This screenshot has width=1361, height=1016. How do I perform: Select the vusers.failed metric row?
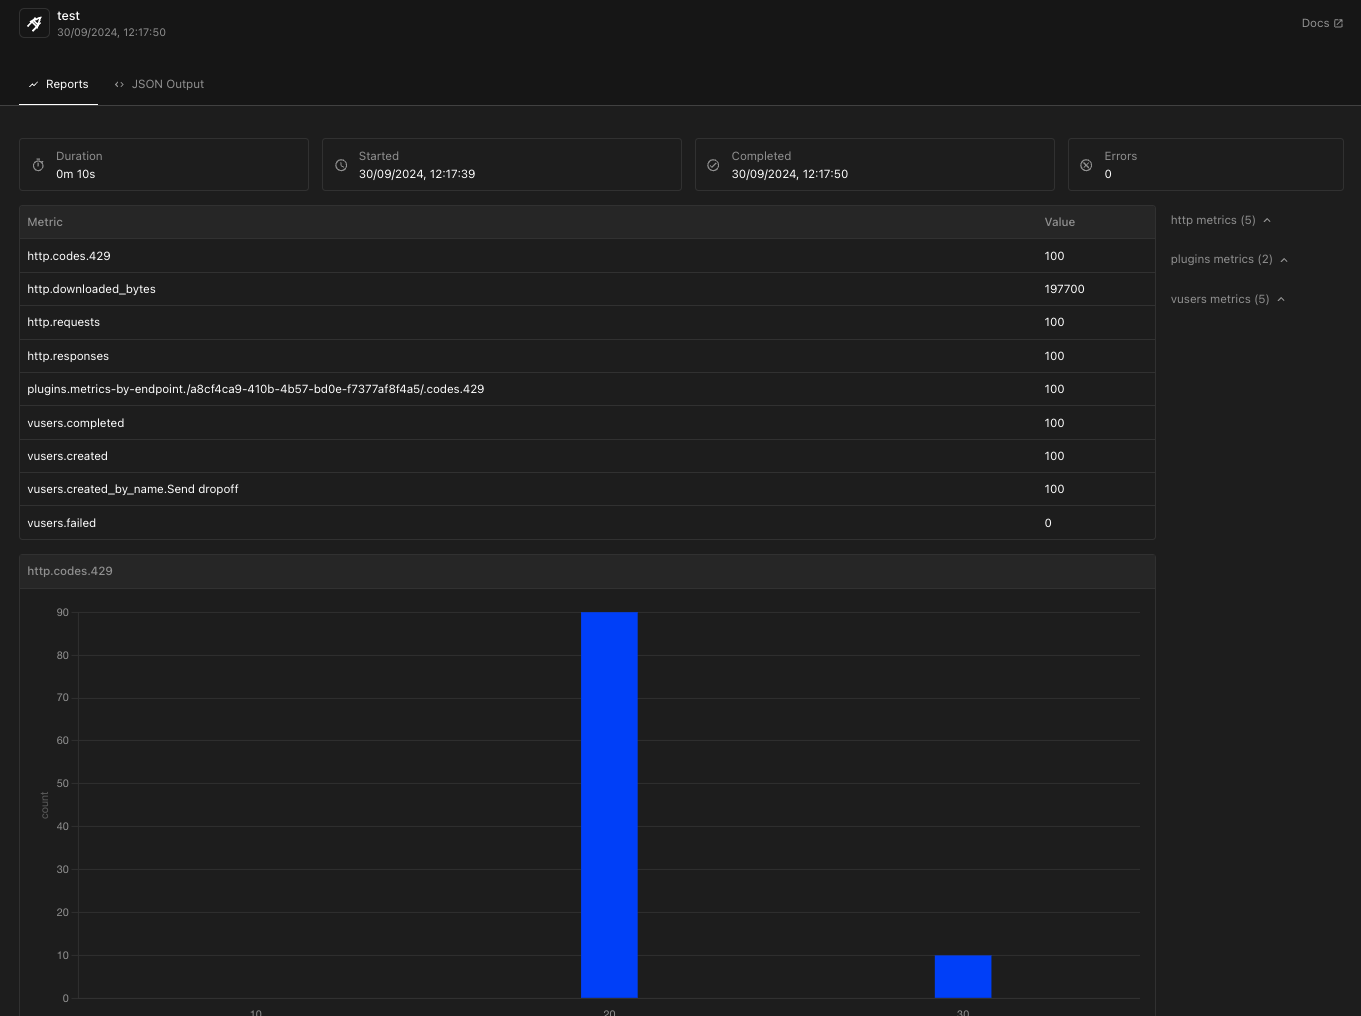pyautogui.click(x=587, y=523)
